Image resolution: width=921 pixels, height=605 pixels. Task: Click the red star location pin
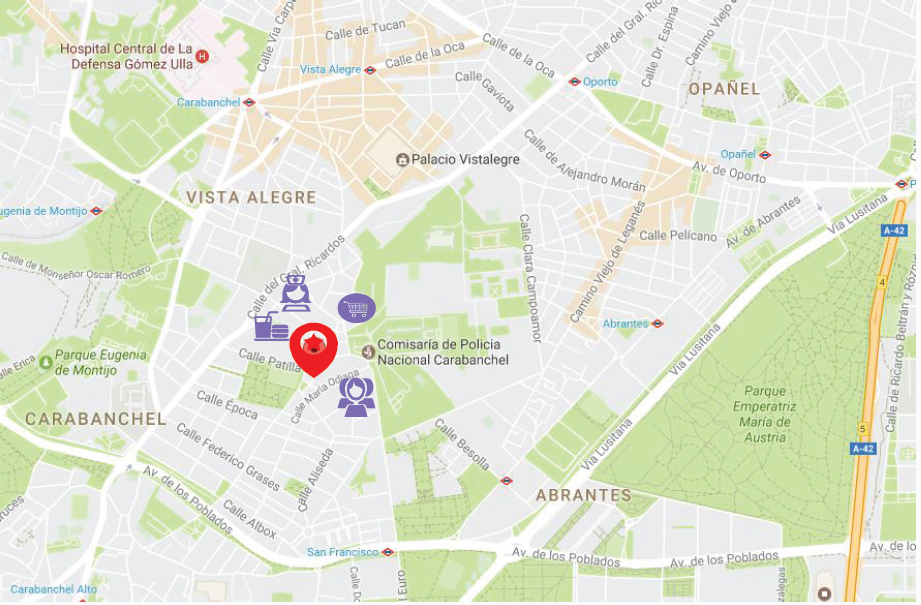pyautogui.click(x=314, y=349)
